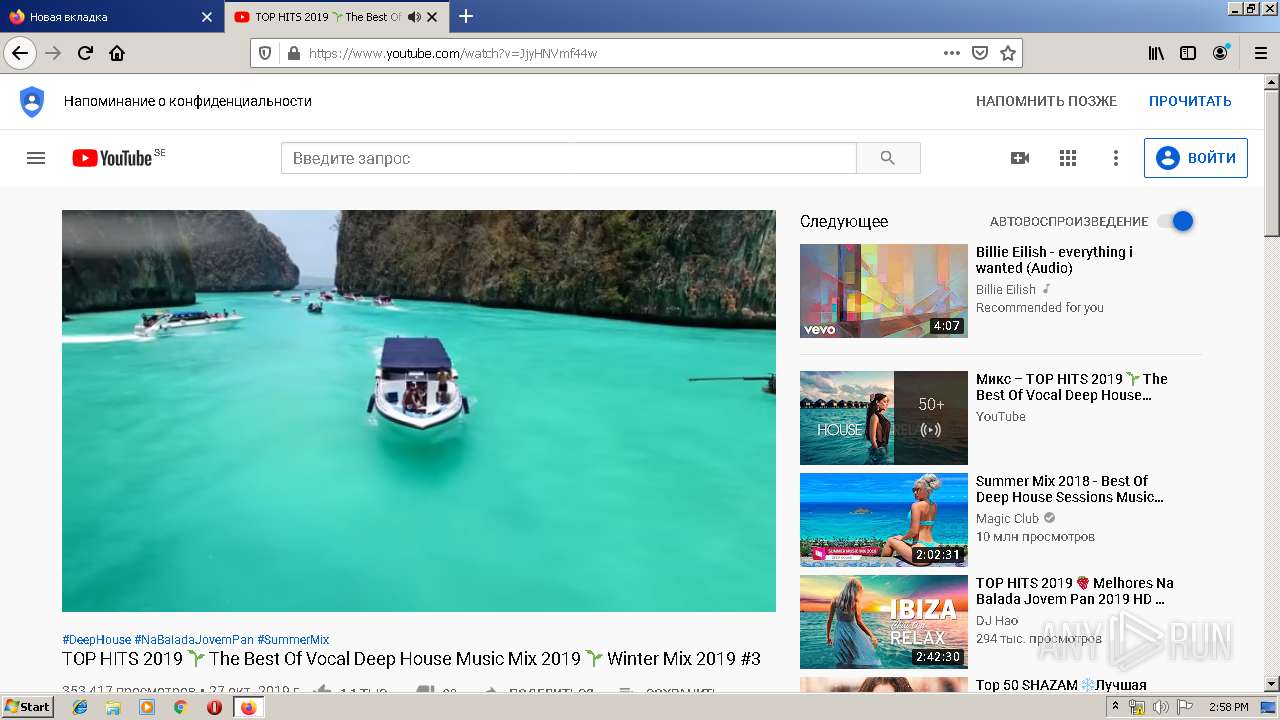Viewport: 1280px width, 720px height.
Task: Open Микс – TOP HITS 2019 title link
Action: [1072, 387]
